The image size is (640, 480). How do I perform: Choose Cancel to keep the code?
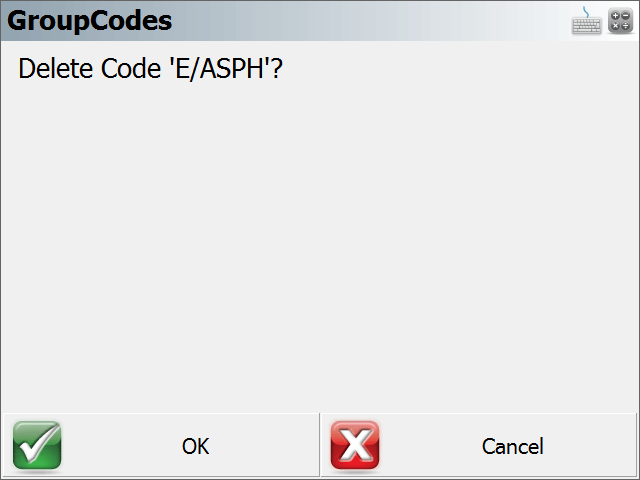pyautogui.click(x=478, y=445)
